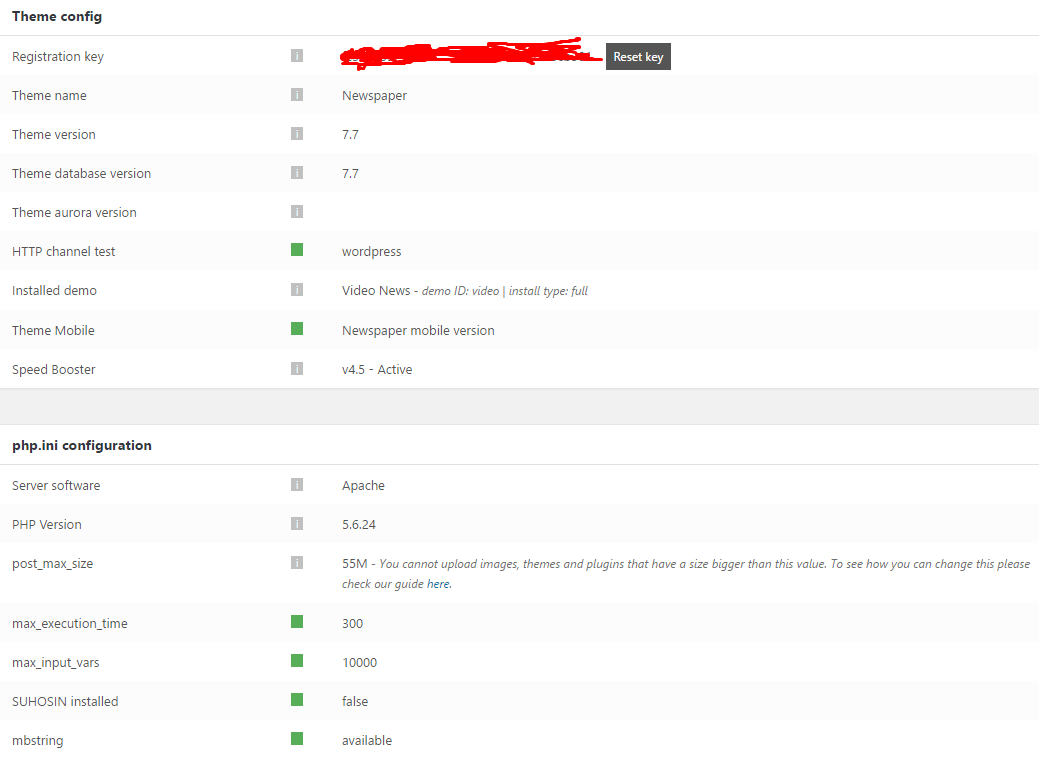Select the Theme version value 7.7
The height and width of the screenshot is (757, 1039).
click(x=350, y=135)
